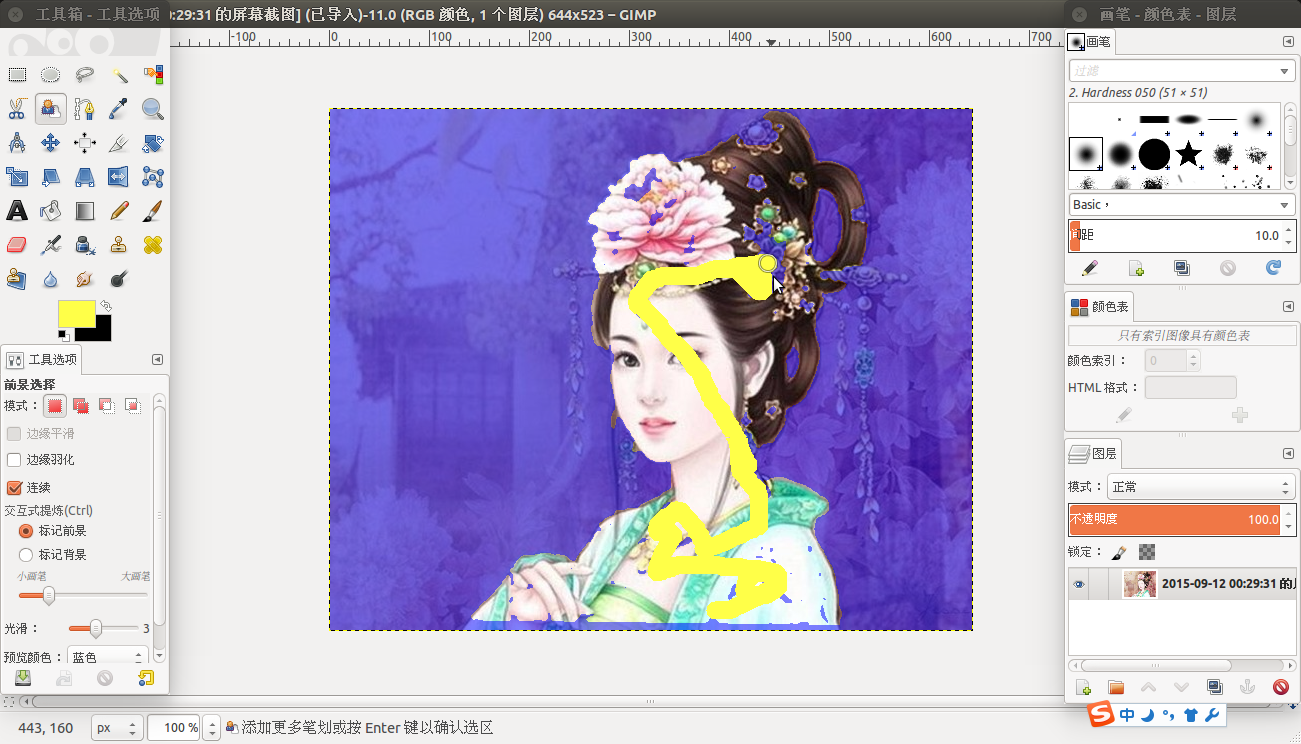Pick the Zoom magnifier tool

(152, 108)
